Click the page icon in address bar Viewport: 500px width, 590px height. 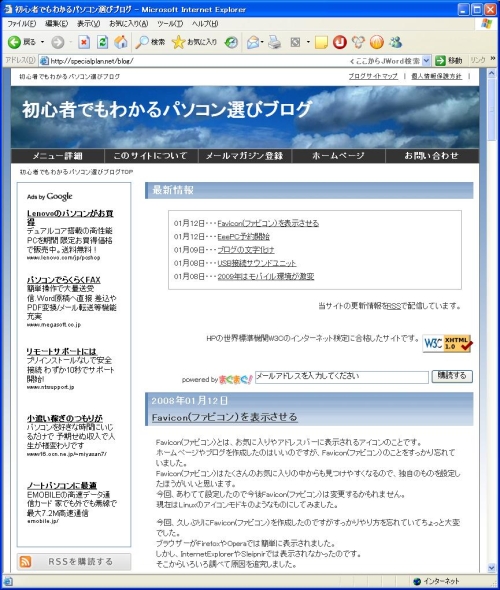(44, 61)
